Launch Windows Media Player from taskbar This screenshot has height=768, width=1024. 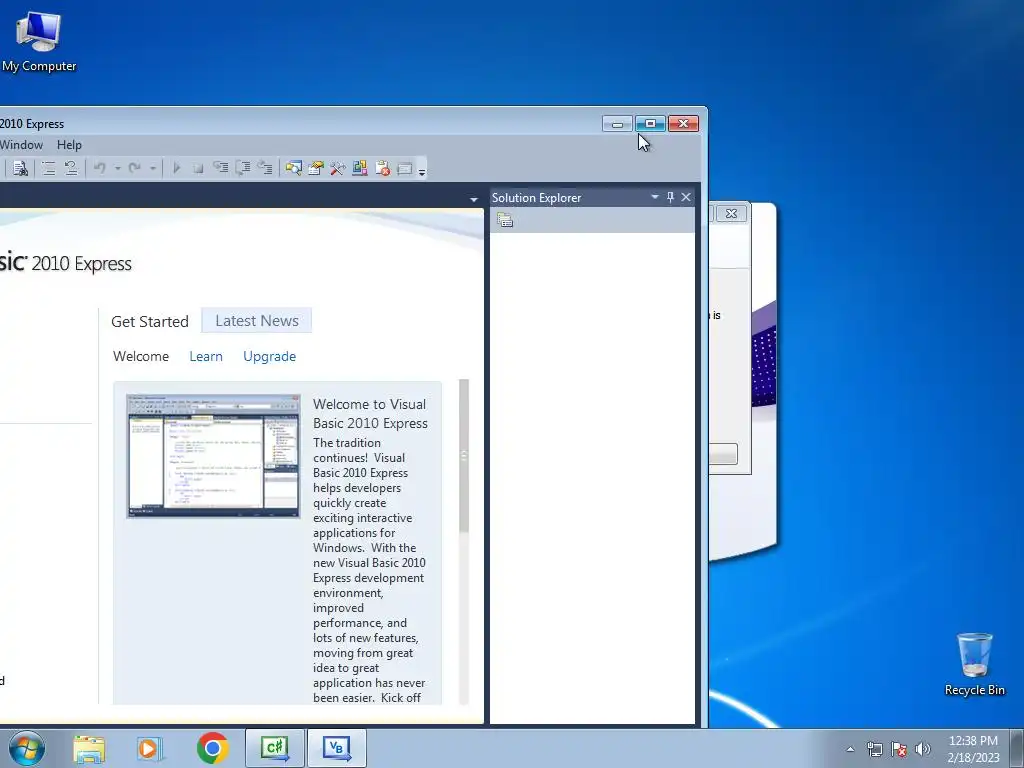(150, 748)
